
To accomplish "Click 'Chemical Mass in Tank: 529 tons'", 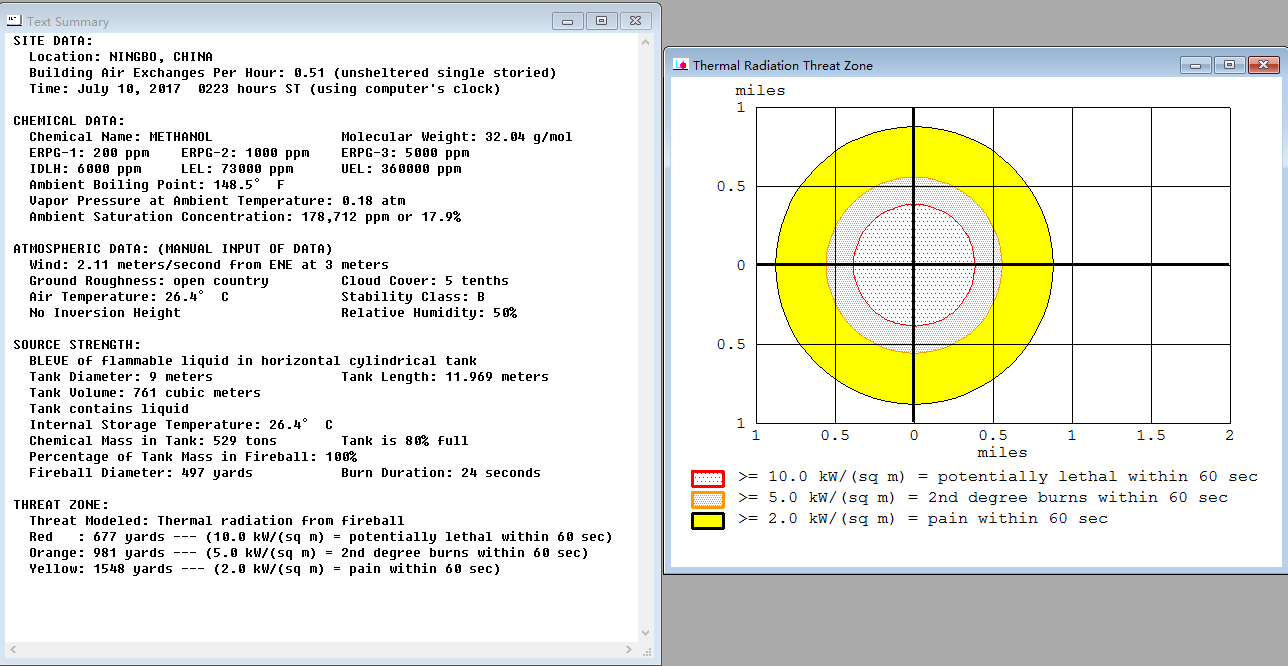I will click(x=153, y=441).
